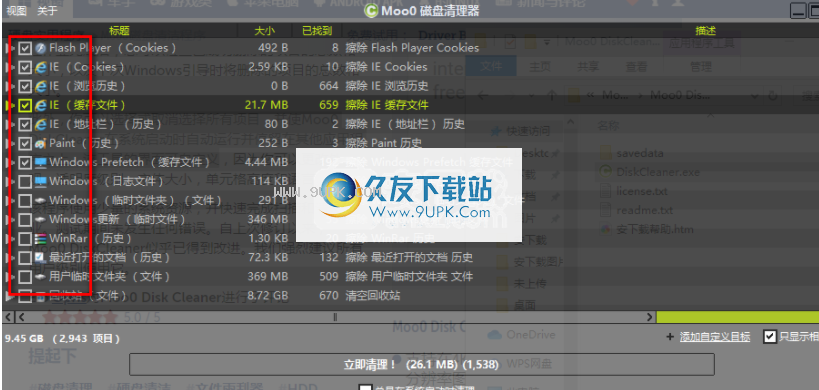Image resolution: width=819 pixels, height=390 pixels.
Task: Check Windows 日志文件 checkbox
Action: pos(25,182)
